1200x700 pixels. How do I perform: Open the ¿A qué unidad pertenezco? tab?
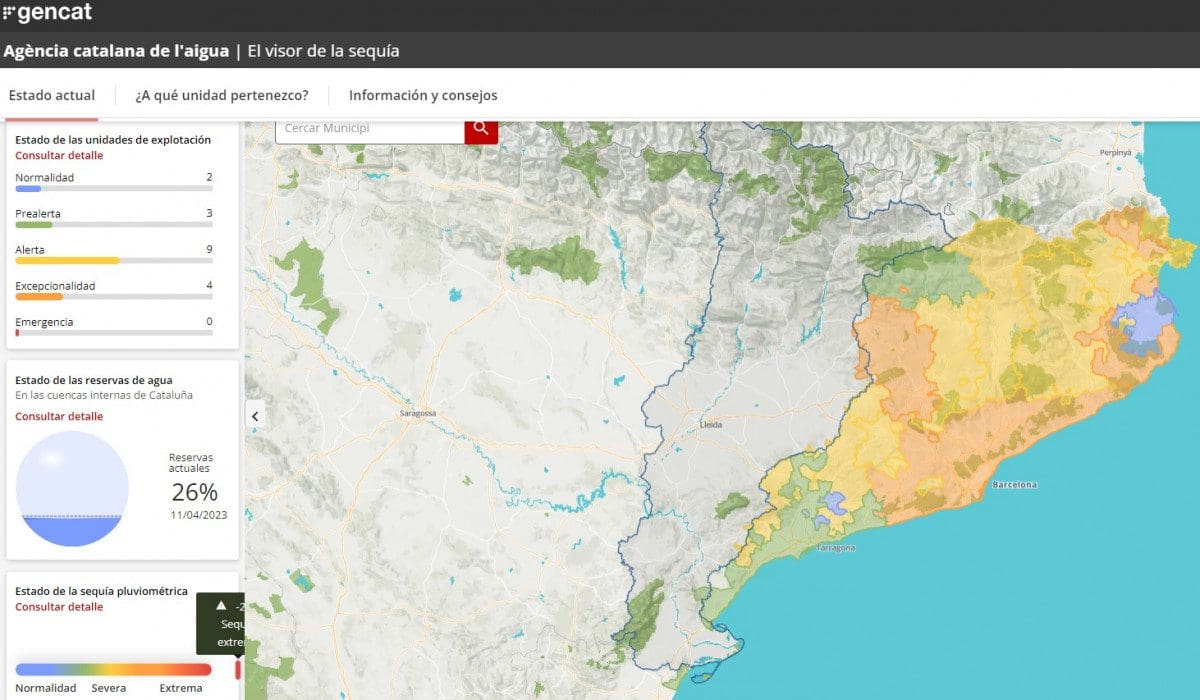point(222,96)
